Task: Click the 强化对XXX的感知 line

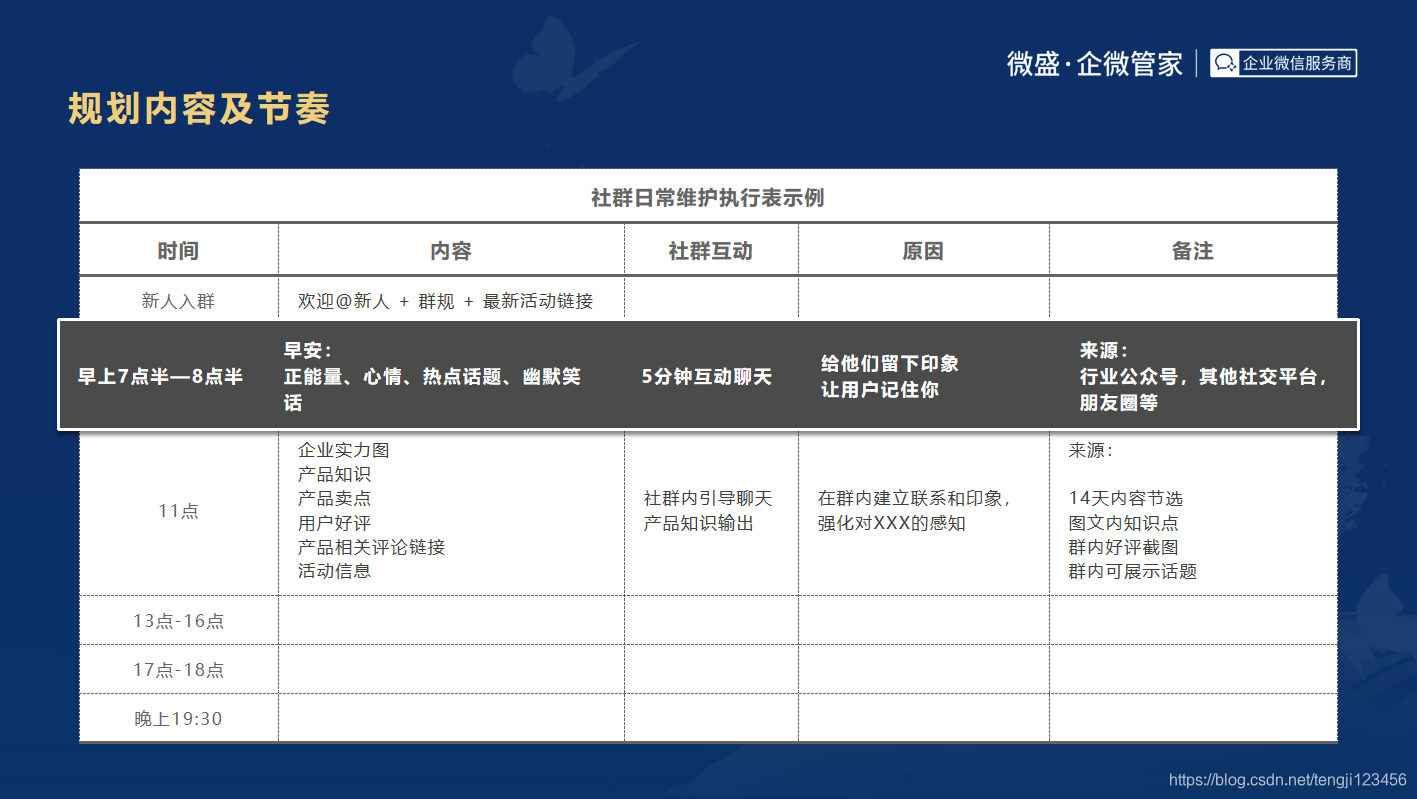Action: (891, 523)
